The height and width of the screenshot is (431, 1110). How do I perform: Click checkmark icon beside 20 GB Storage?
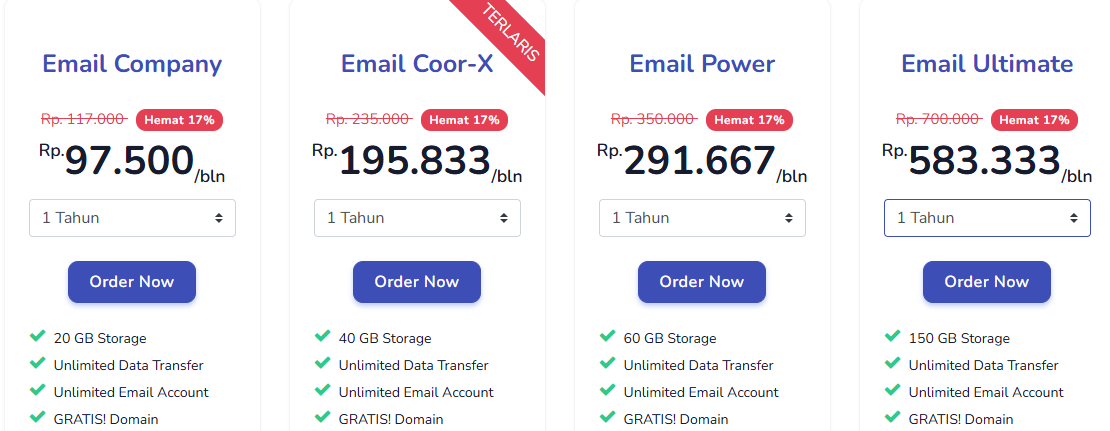[38, 337]
